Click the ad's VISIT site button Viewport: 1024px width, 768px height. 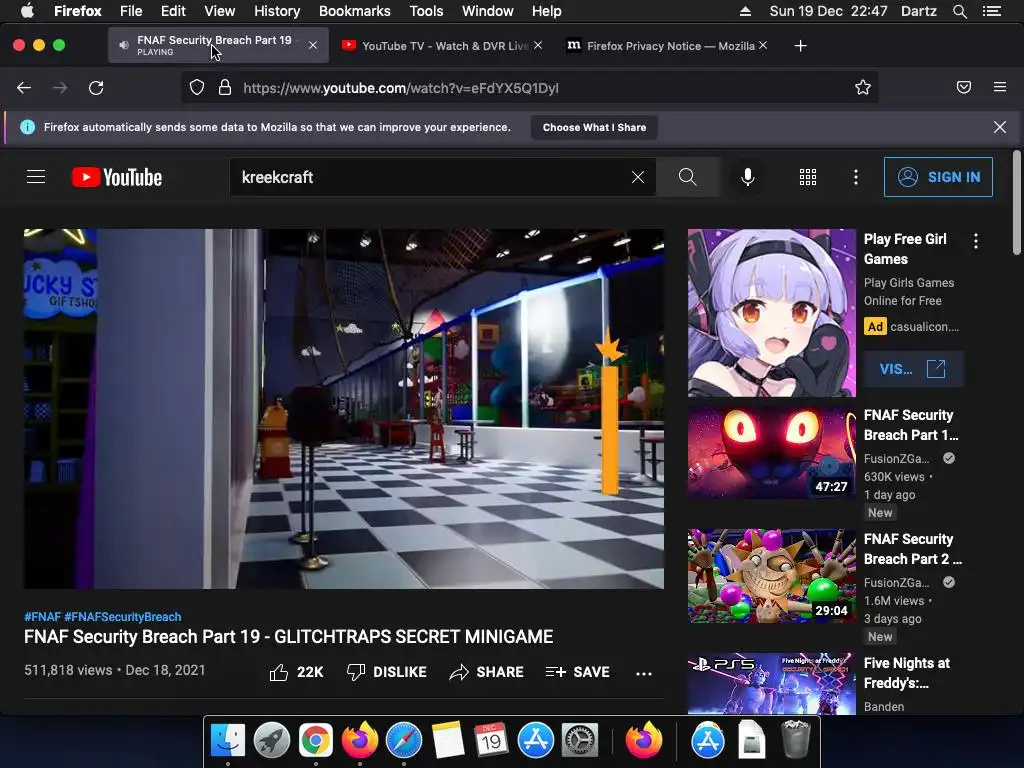point(913,369)
